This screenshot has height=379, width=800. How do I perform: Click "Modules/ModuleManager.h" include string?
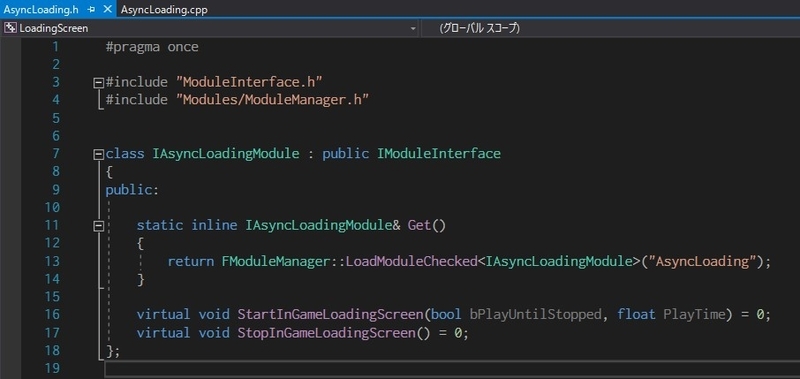pos(272,100)
